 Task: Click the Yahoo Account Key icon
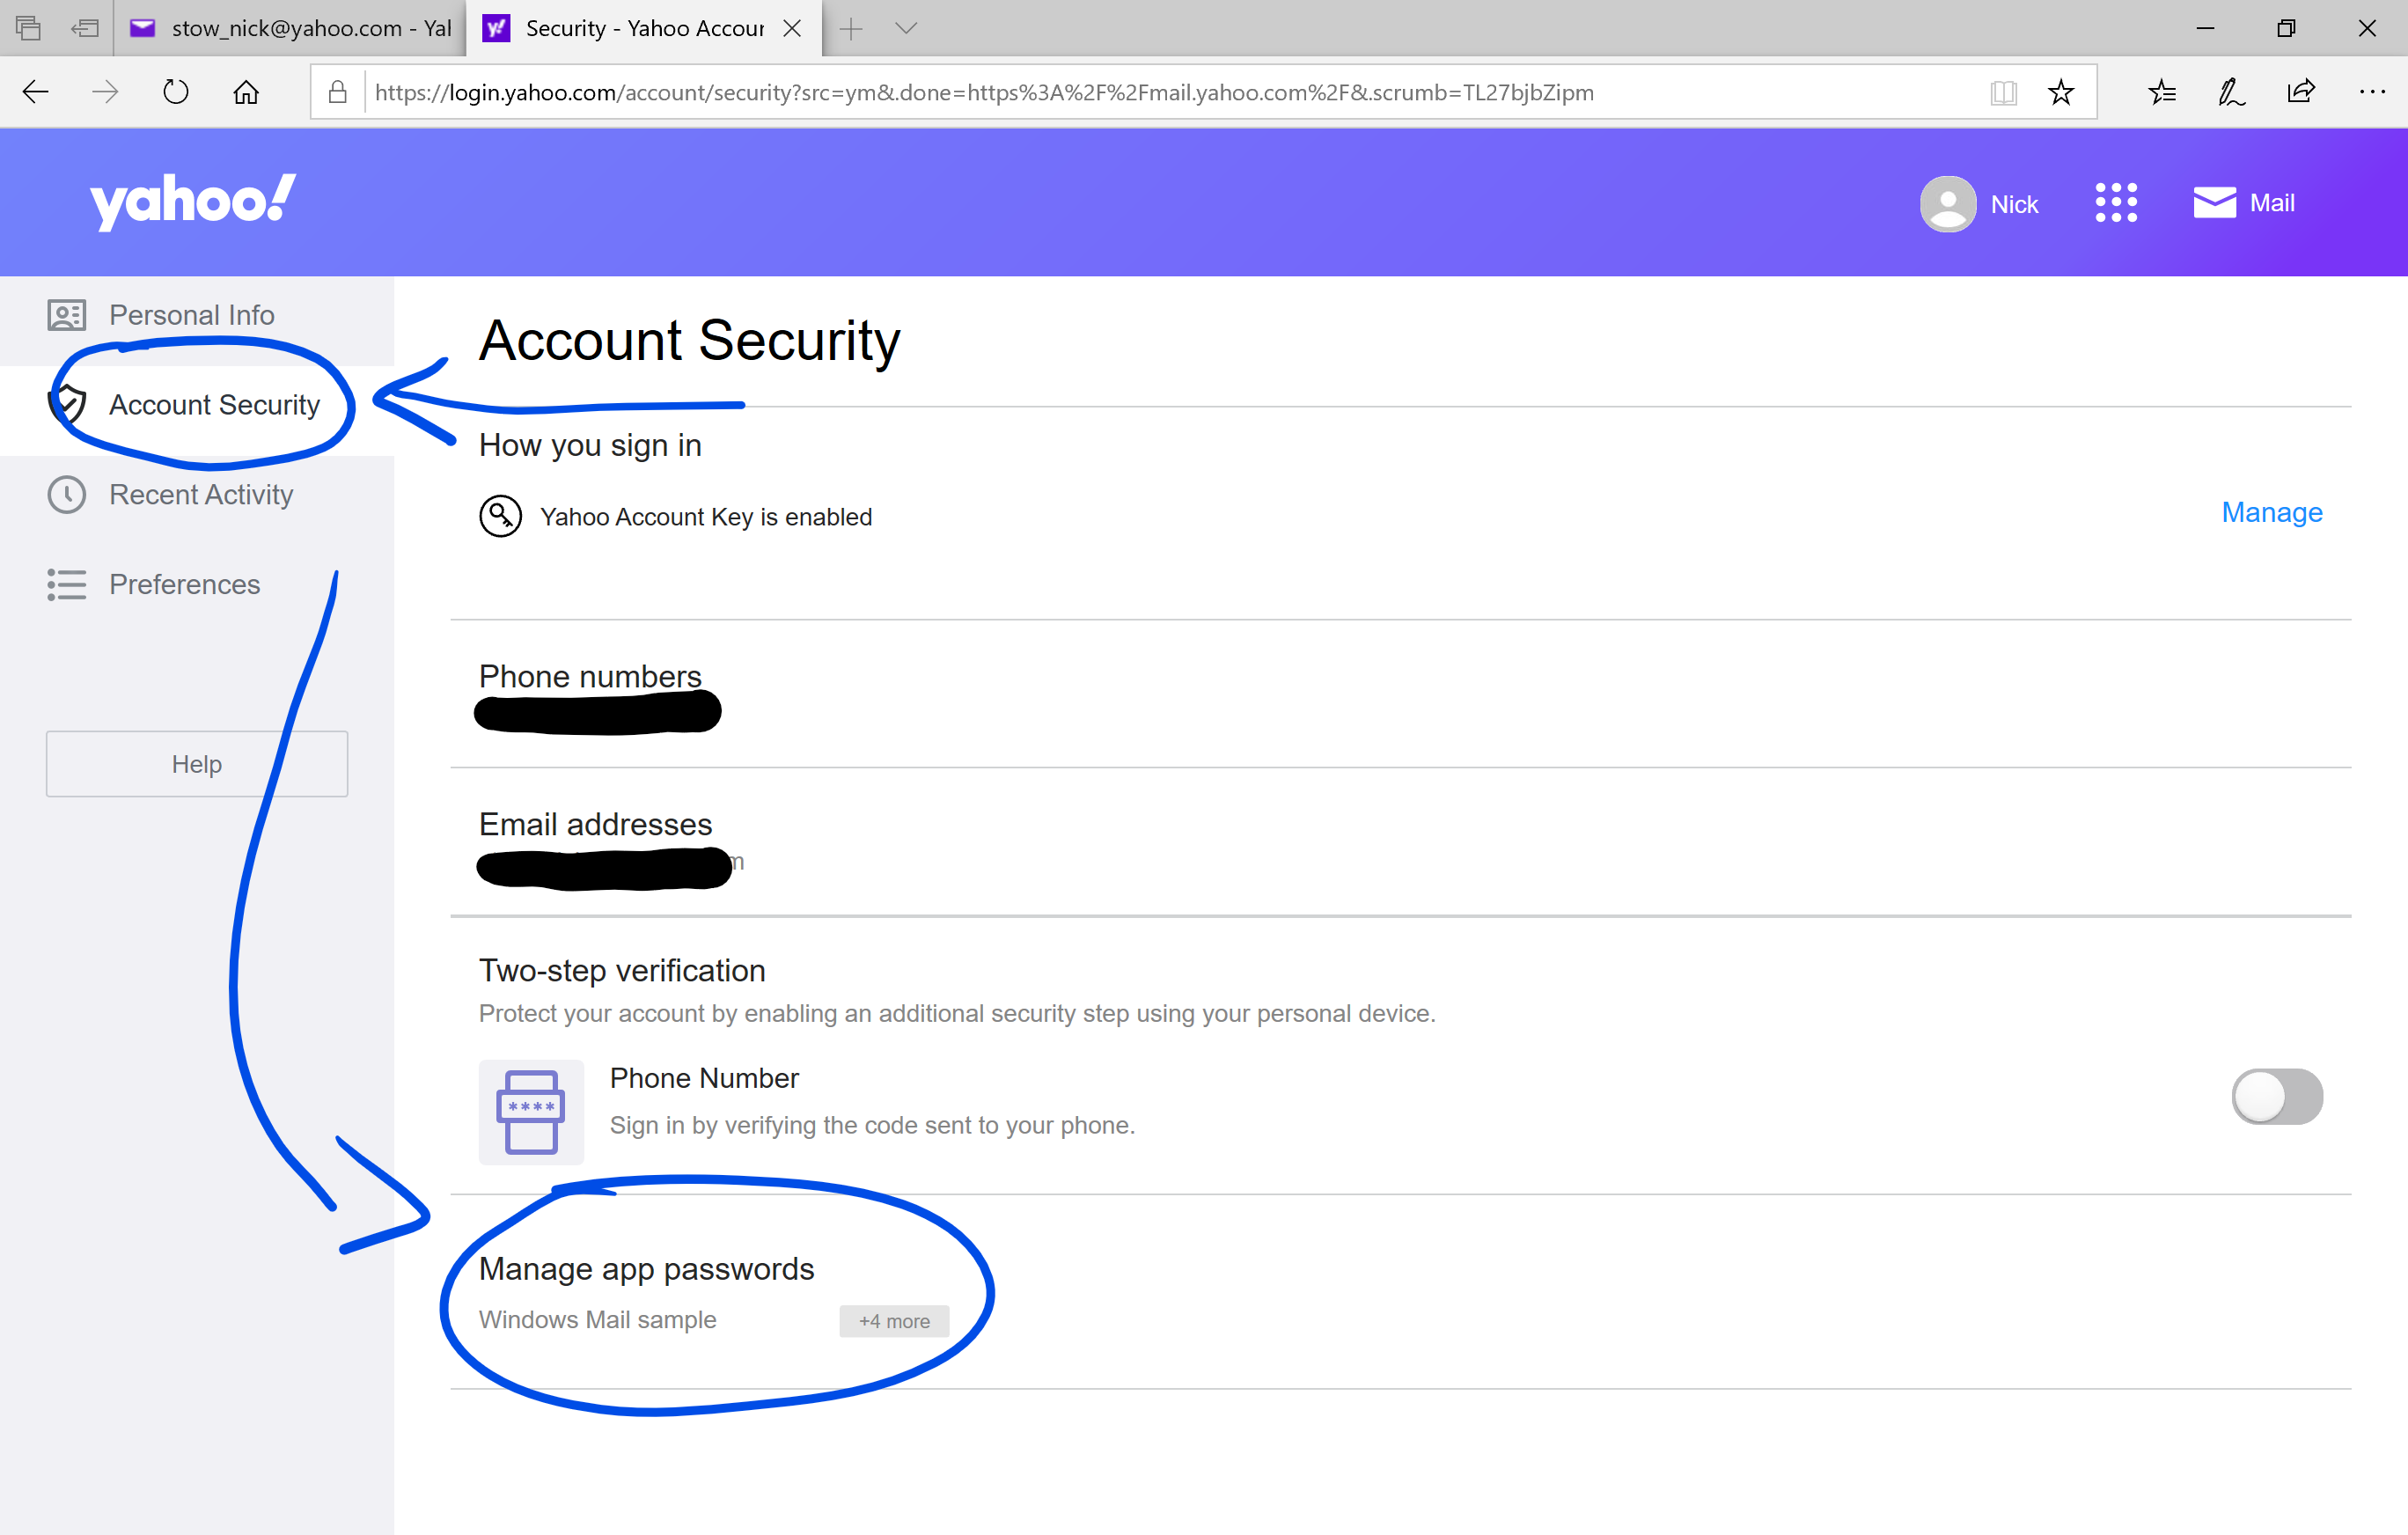tap(500, 516)
